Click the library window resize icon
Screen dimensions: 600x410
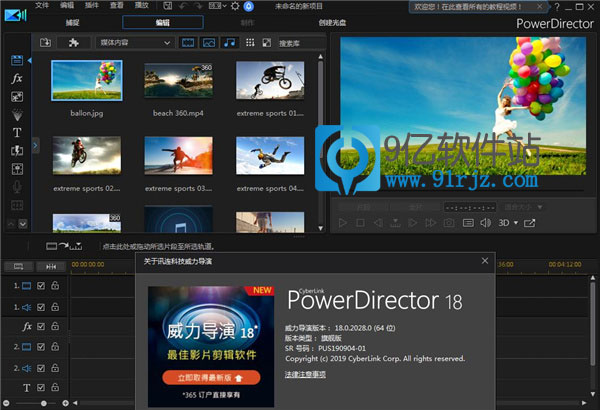pyautogui.click(x=267, y=42)
